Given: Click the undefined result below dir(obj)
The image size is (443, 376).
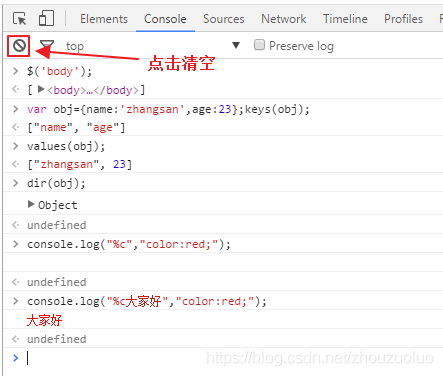Looking at the screenshot, I should click(57, 225).
